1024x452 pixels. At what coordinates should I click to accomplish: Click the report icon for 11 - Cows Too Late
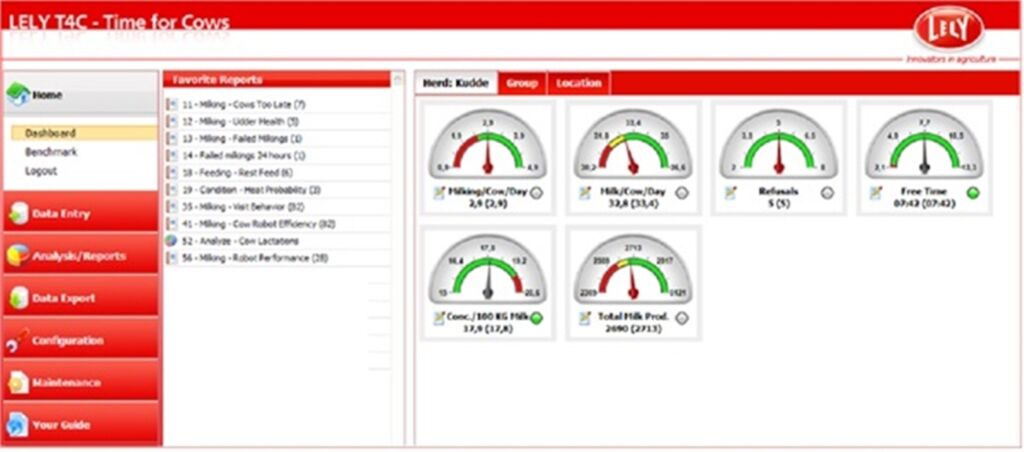[x=172, y=104]
